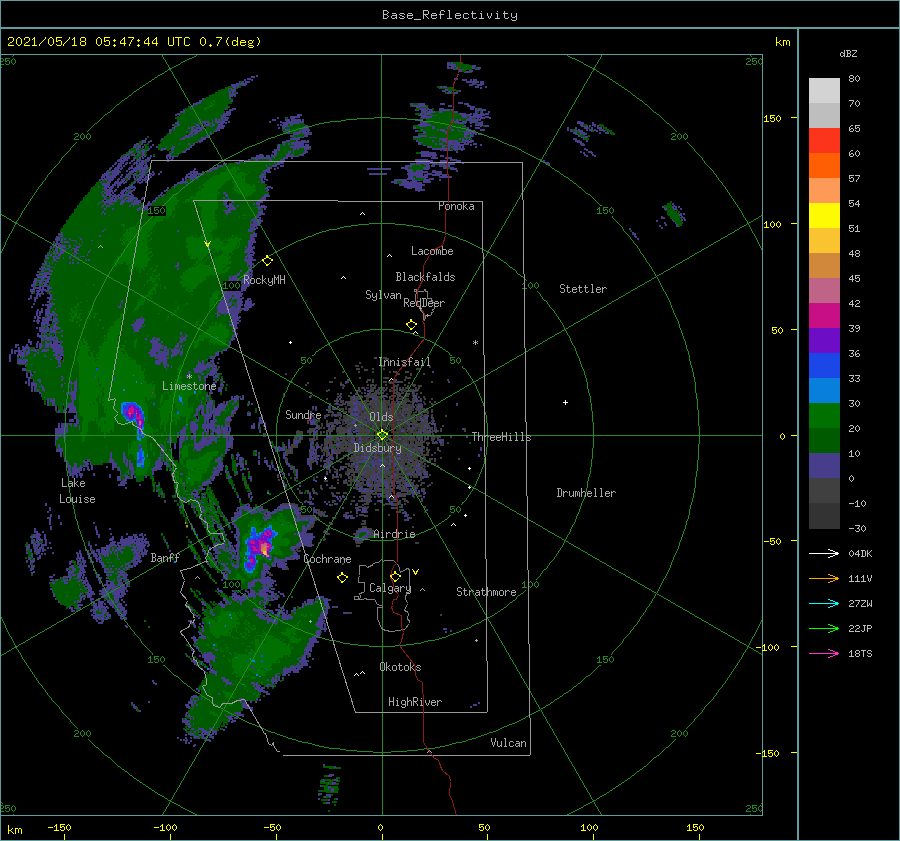The height and width of the screenshot is (841, 900).
Task: Select the bright yellow 54-51 dBZ swatch
Action: (824, 216)
